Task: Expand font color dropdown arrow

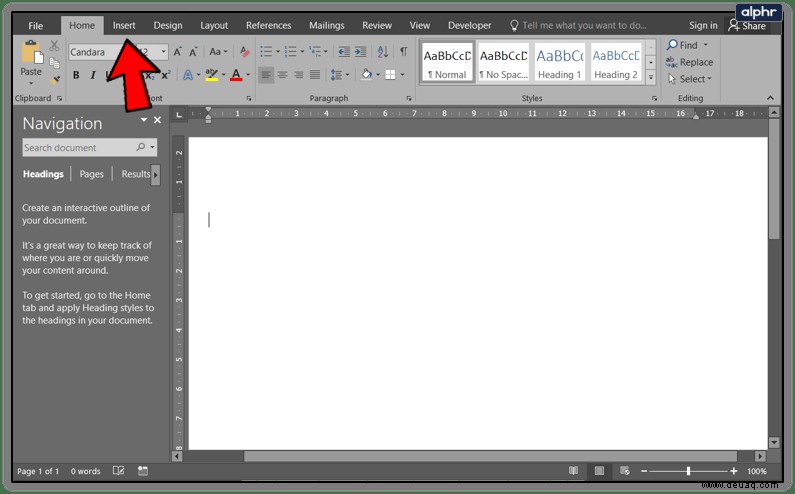Action: pos(248,75)
